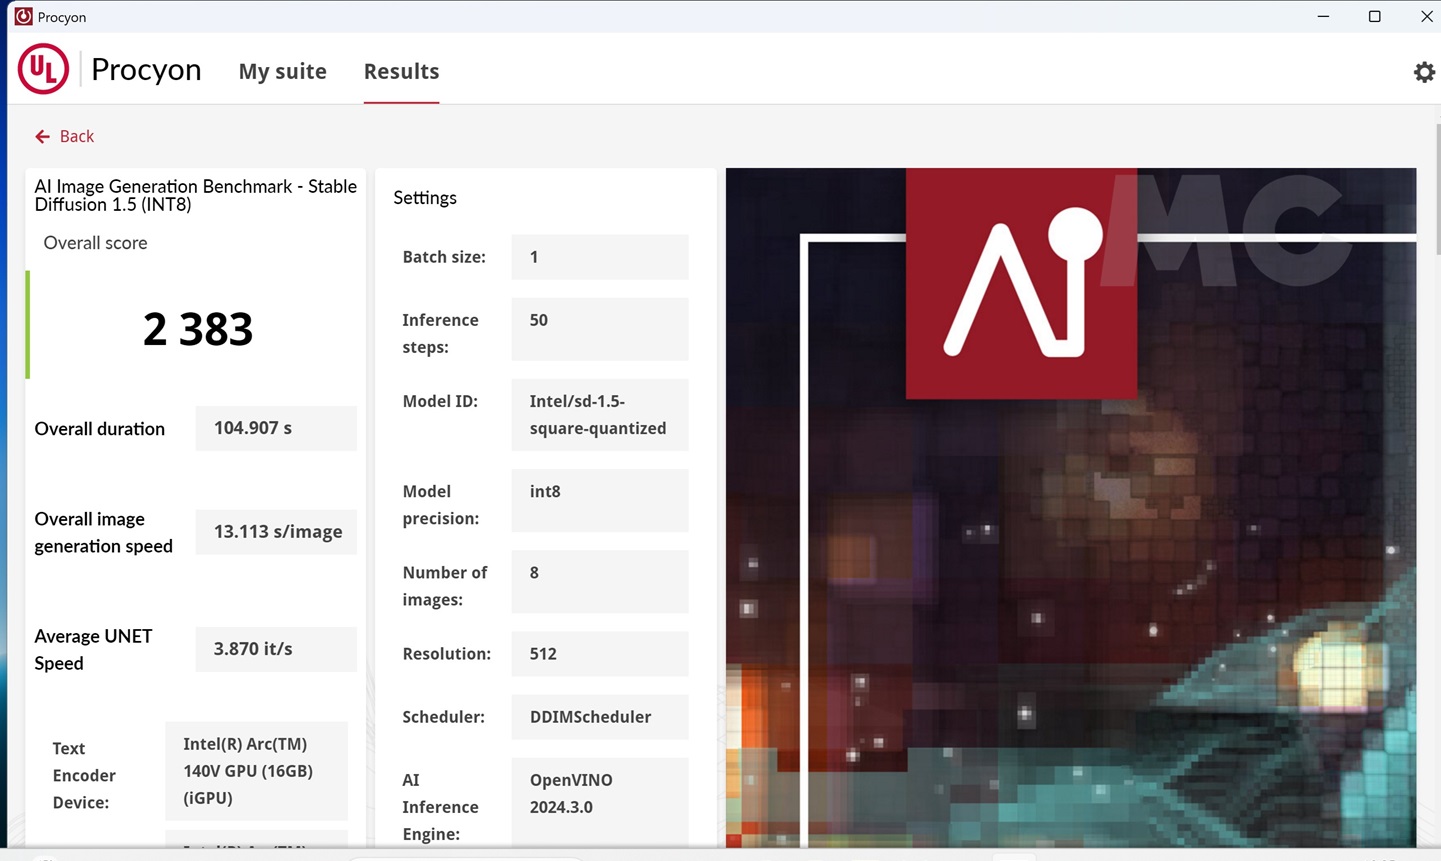The height and width of the screenshot is (861, 1441).
Task: Click the Model precision int8 field
Action: [x=599, y=500]
